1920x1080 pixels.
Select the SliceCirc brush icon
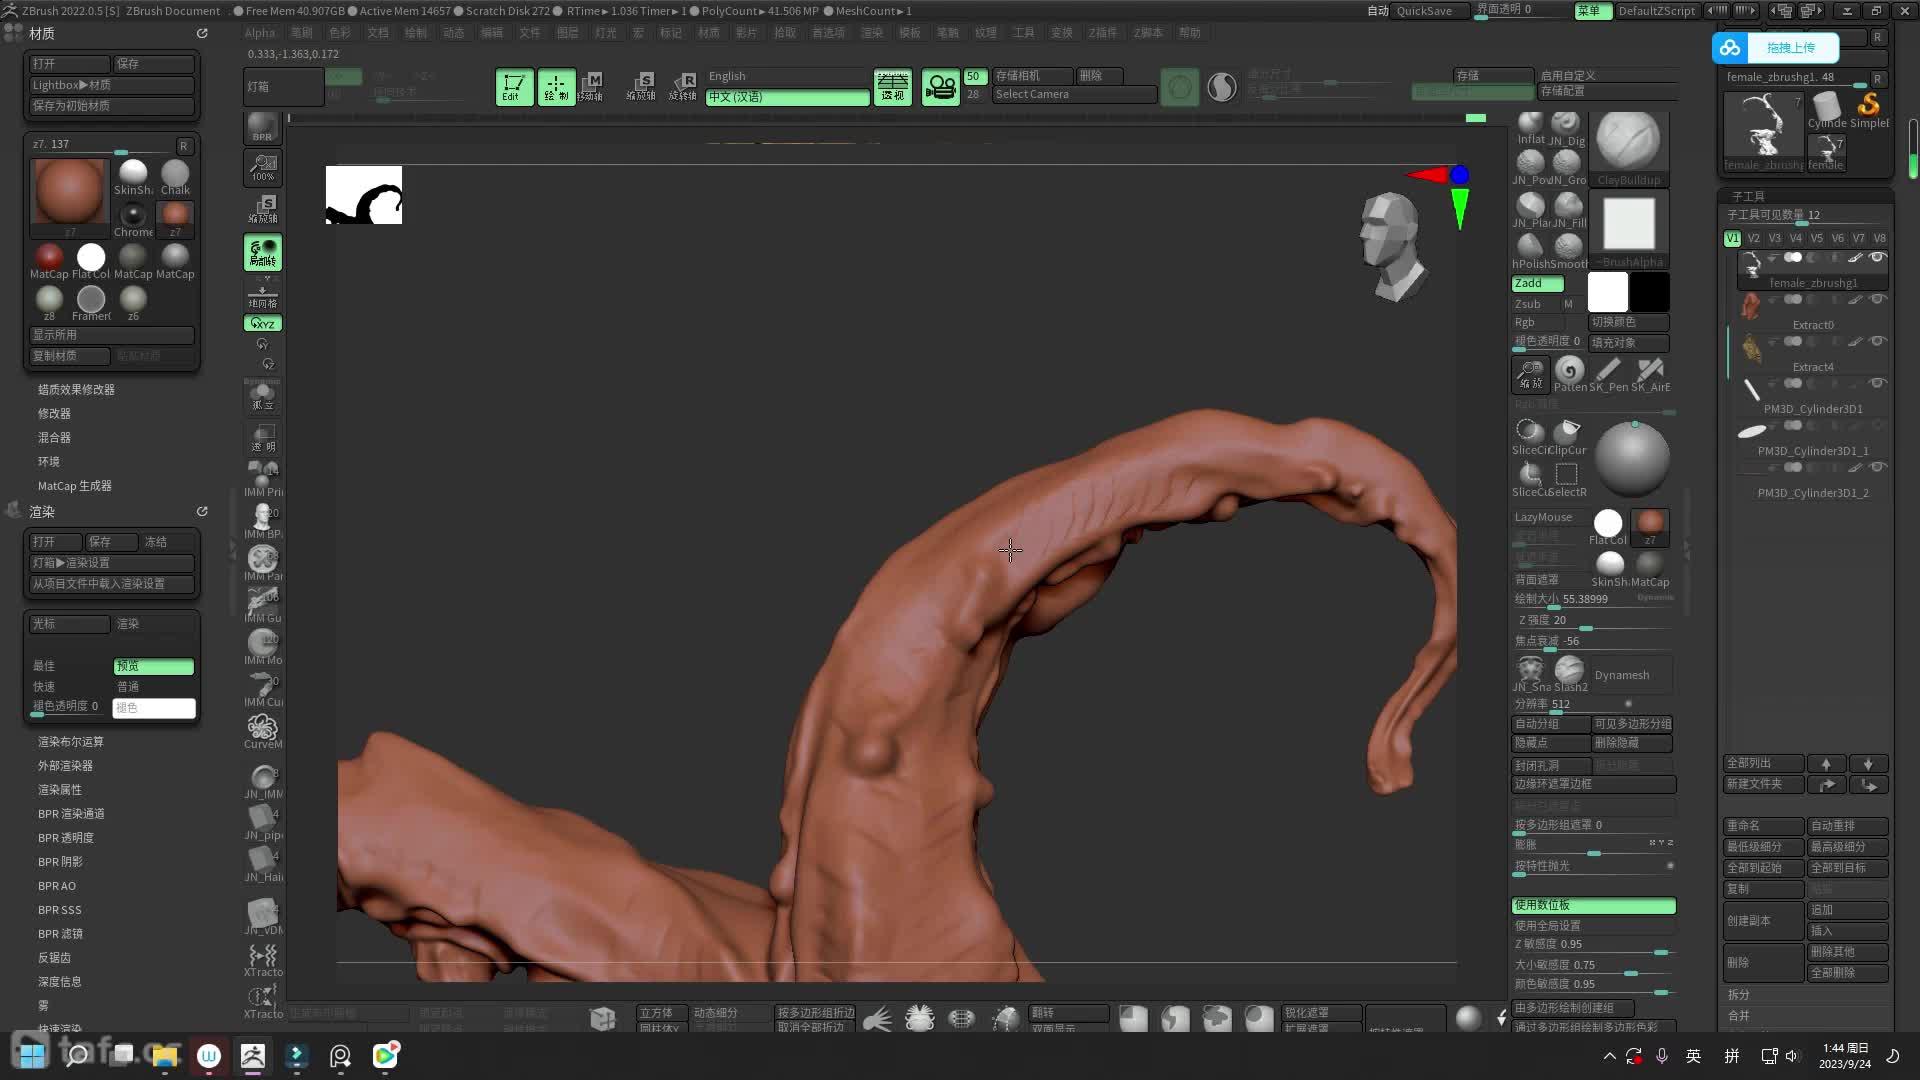1529,437
